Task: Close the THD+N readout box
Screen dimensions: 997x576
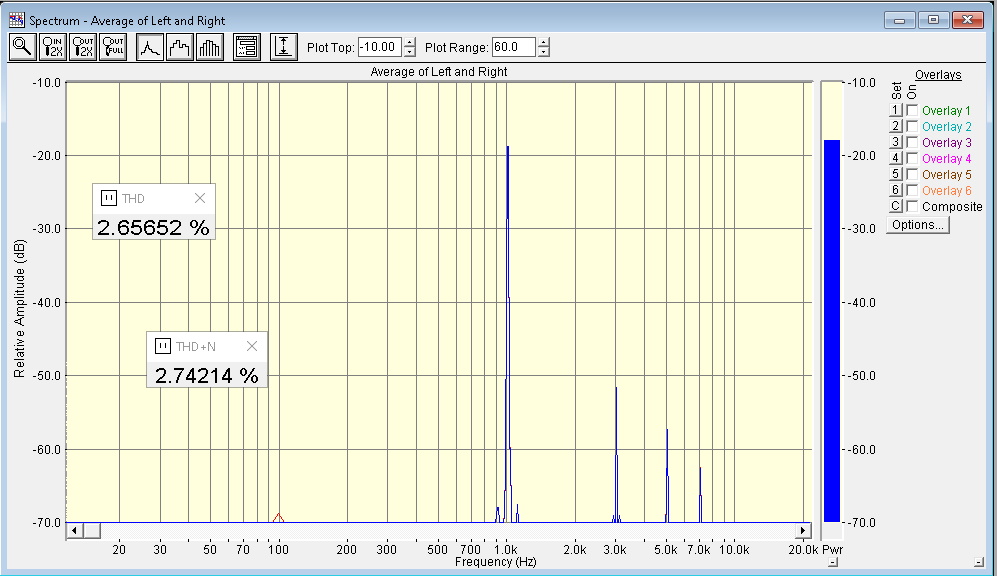Action: pyautogui.click(x=252, y=346)
